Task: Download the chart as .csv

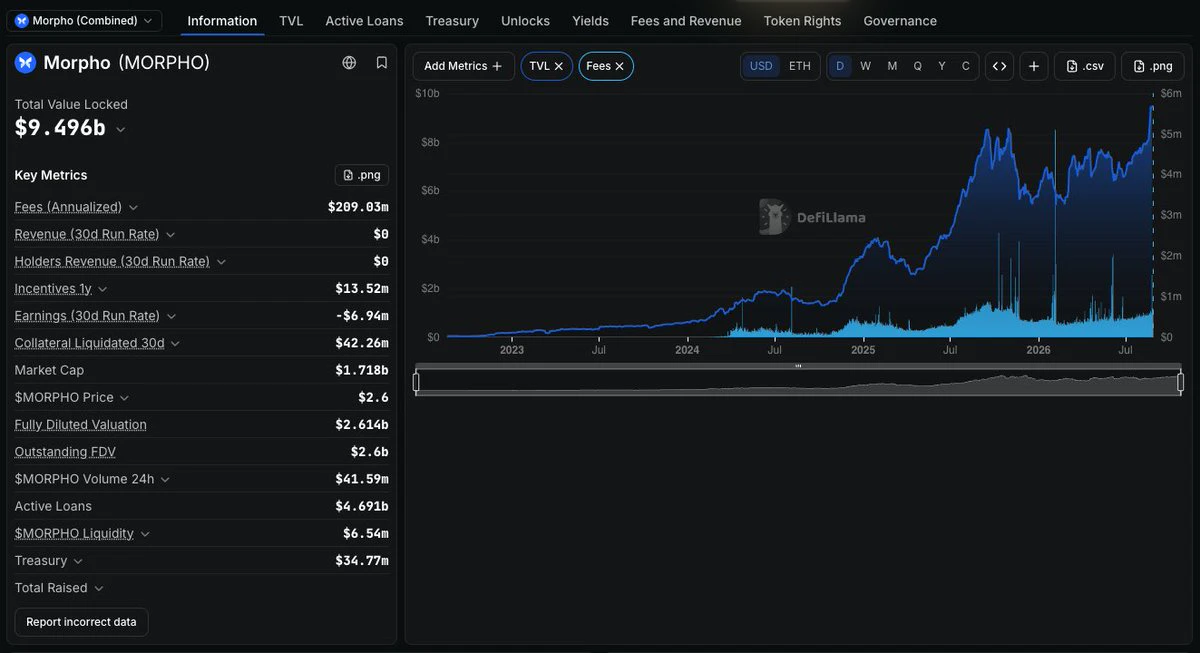Action: pyautogui.click(x=1085, y=66)
